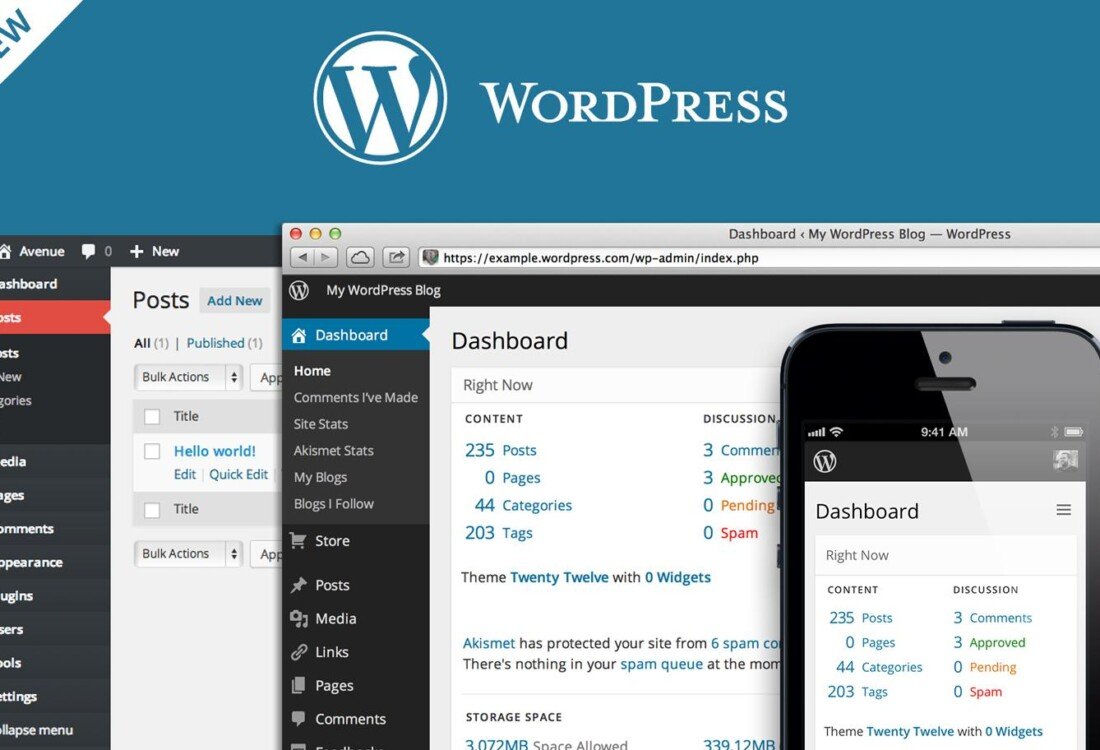Tap the battery icon in phone status bar

[1073, 432]
